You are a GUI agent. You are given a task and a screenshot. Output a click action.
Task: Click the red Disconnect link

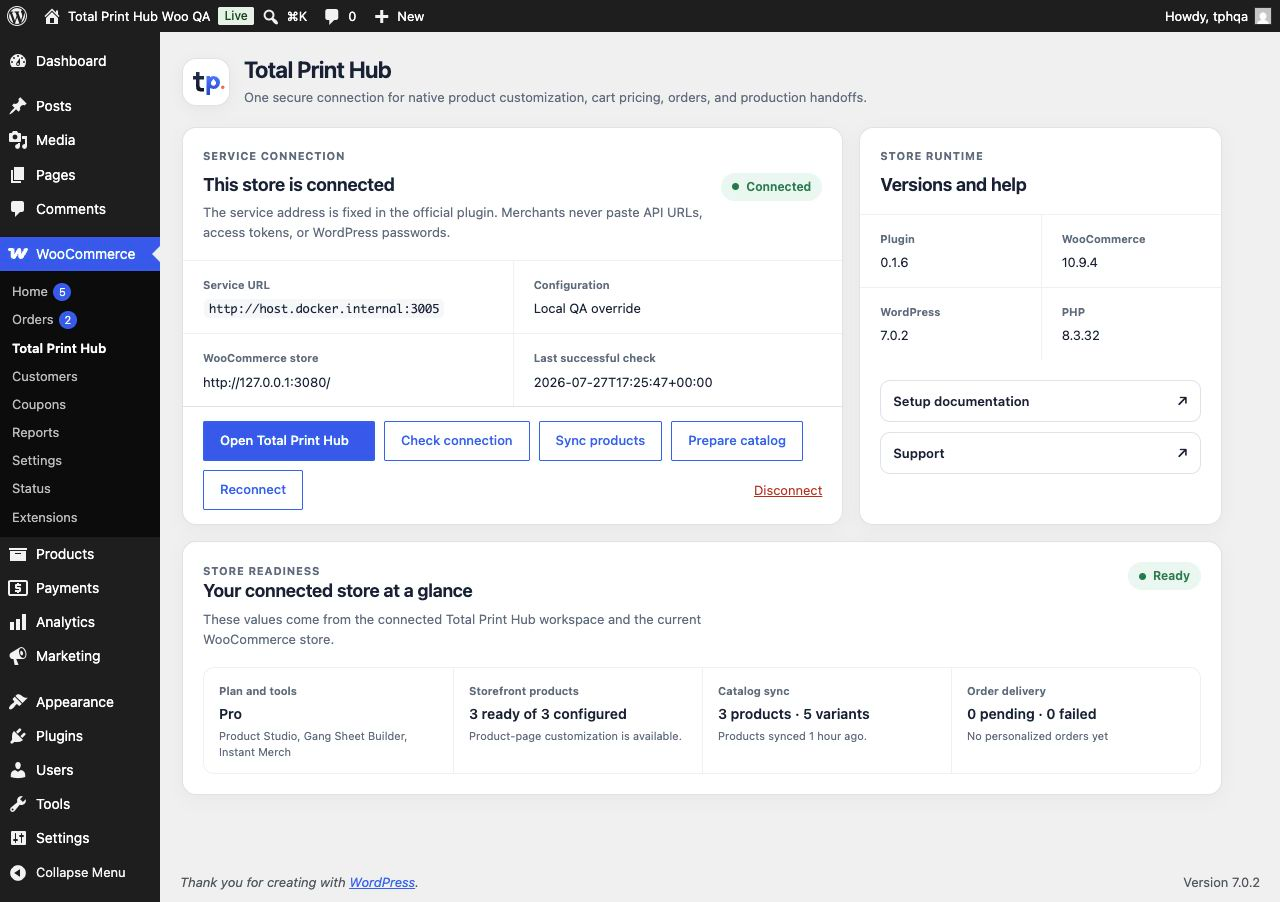pyautogui.click(x=788, y=490)
